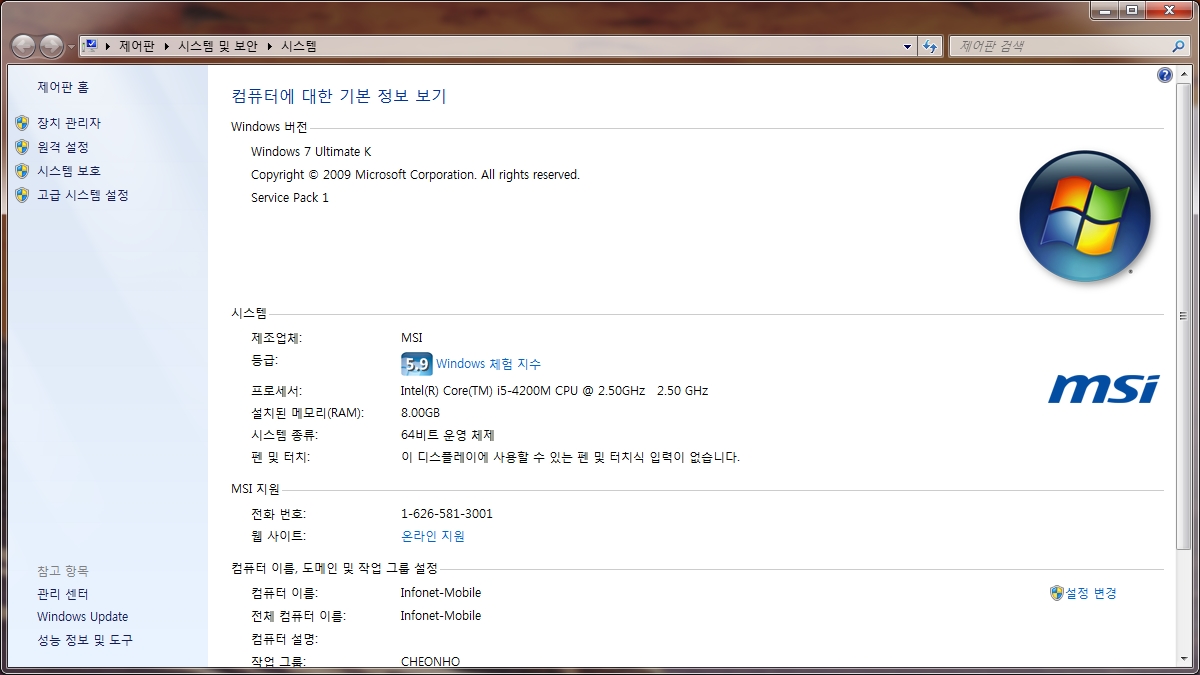Click the 참고 항목 sidebar heading
The width and height of the screenshot is (1200, 675).
point(63,571)
